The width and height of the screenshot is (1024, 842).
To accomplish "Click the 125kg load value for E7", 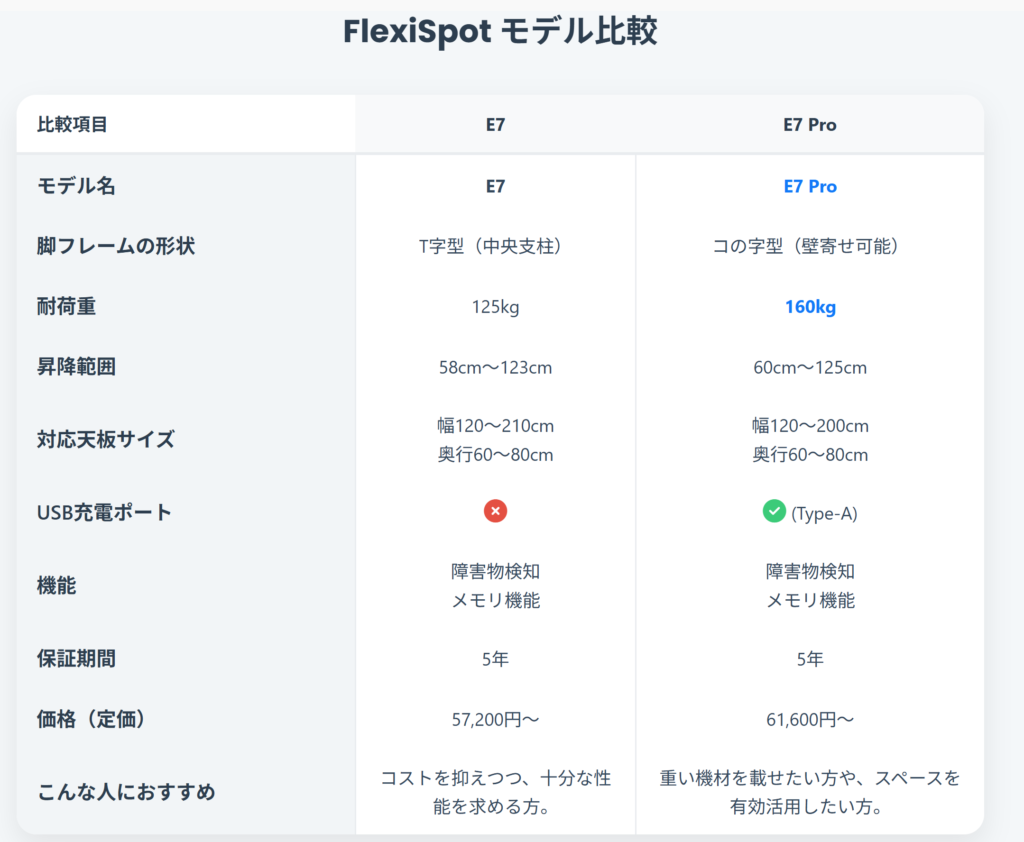I will (x=495, y=307).
